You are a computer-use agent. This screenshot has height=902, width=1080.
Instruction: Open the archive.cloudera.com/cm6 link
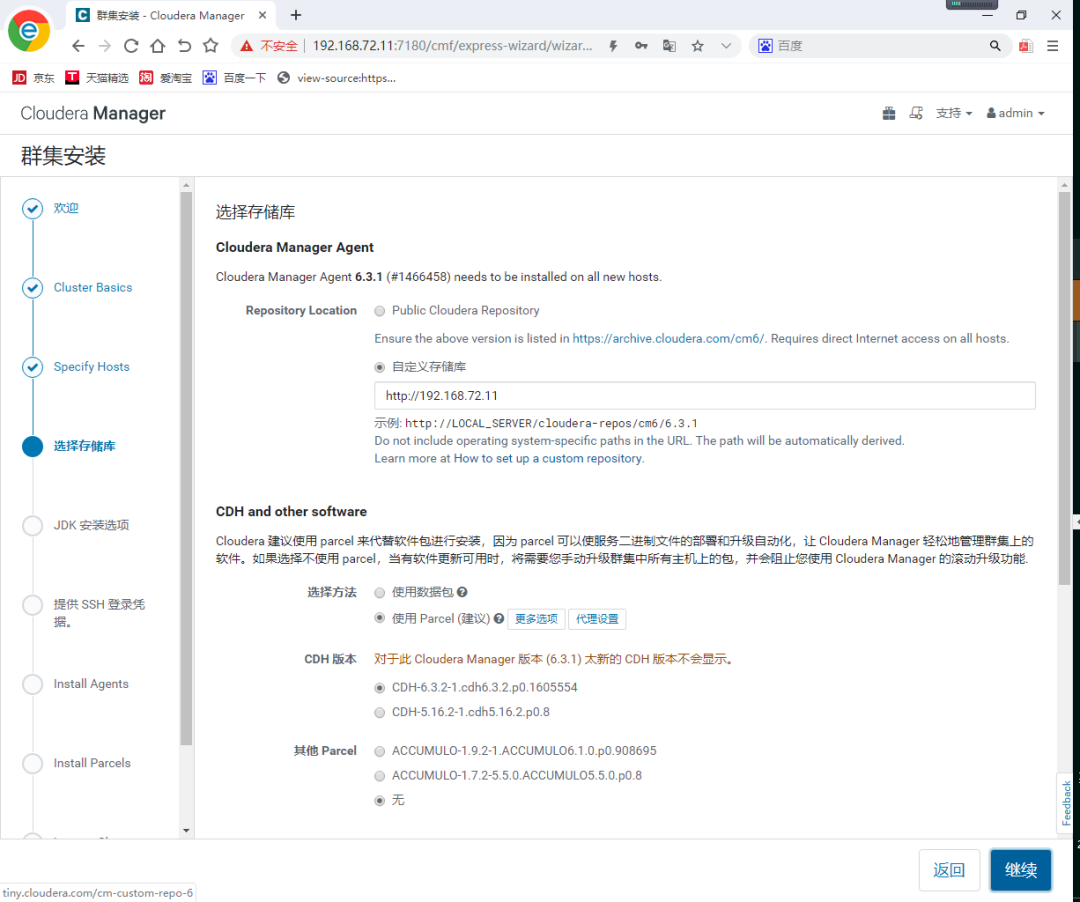click(x=668, y=339)
